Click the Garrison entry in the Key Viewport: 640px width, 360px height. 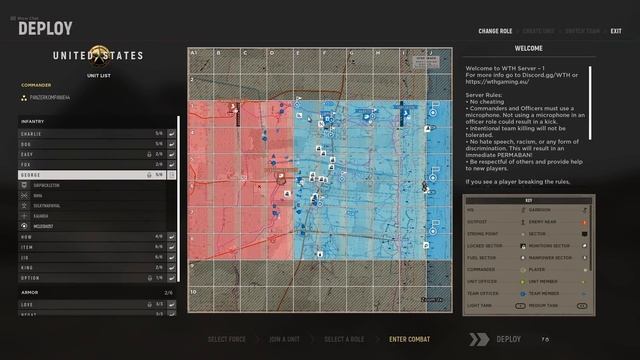click(540, 210)
